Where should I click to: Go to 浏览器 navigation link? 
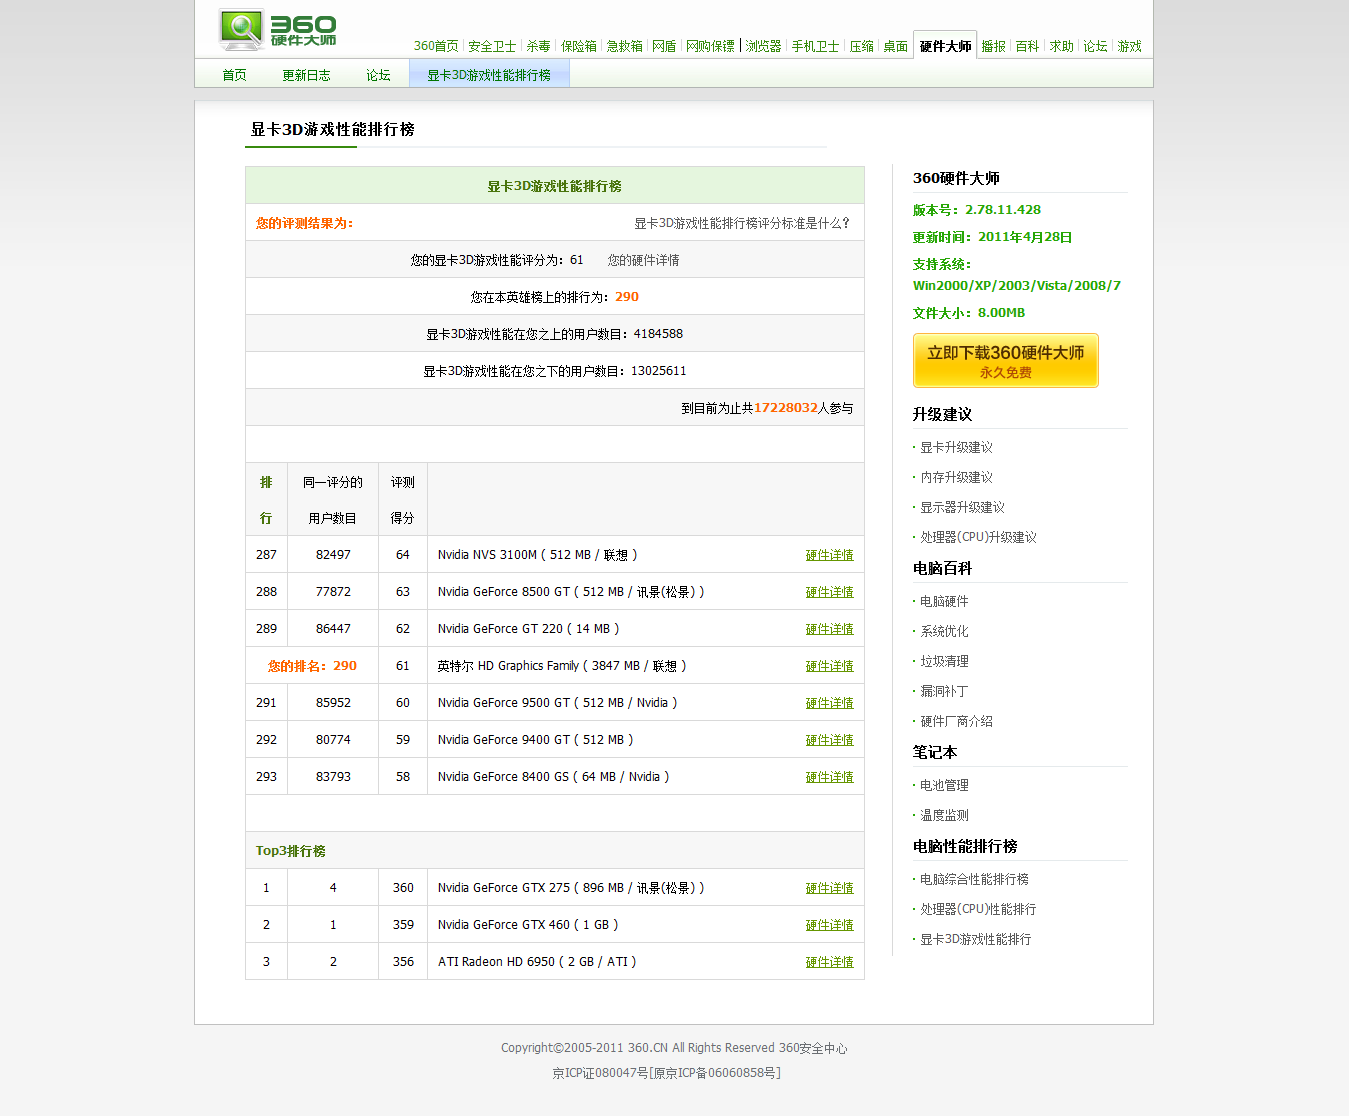[x=763, y=46]
